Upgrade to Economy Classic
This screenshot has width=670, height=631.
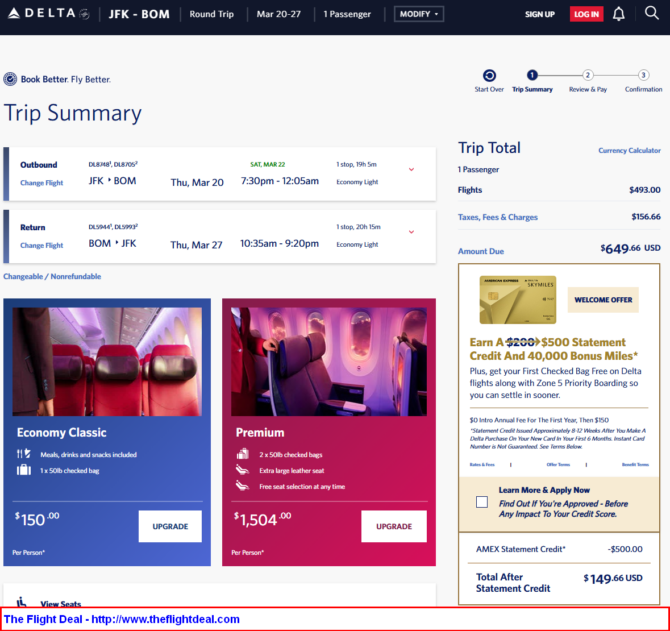coord(170,526)
